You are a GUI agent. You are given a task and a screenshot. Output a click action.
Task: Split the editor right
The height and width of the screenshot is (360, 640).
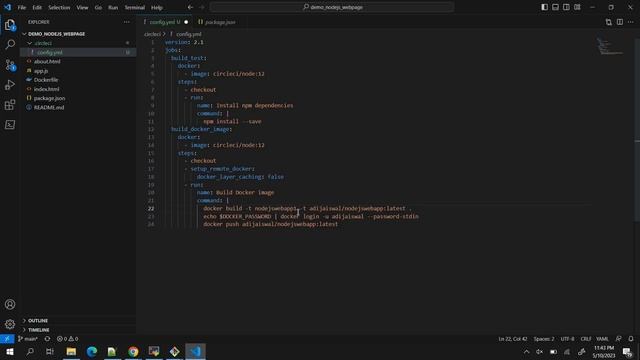(x=620, y=22)
